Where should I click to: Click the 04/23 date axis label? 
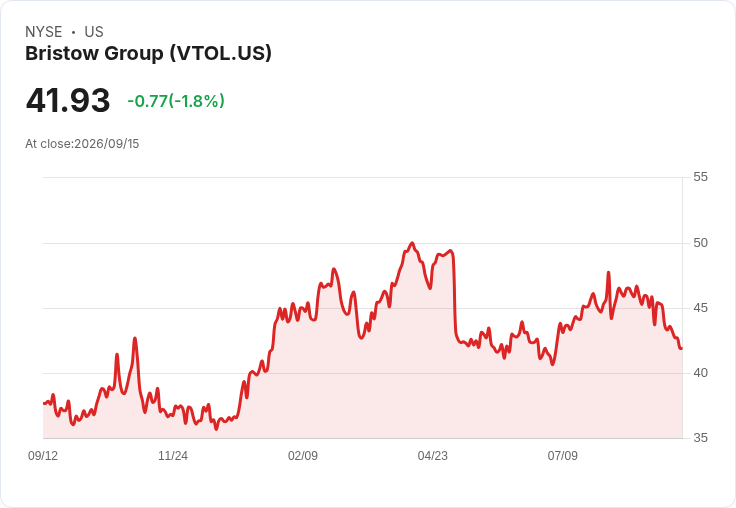click(x=432, y=455)
